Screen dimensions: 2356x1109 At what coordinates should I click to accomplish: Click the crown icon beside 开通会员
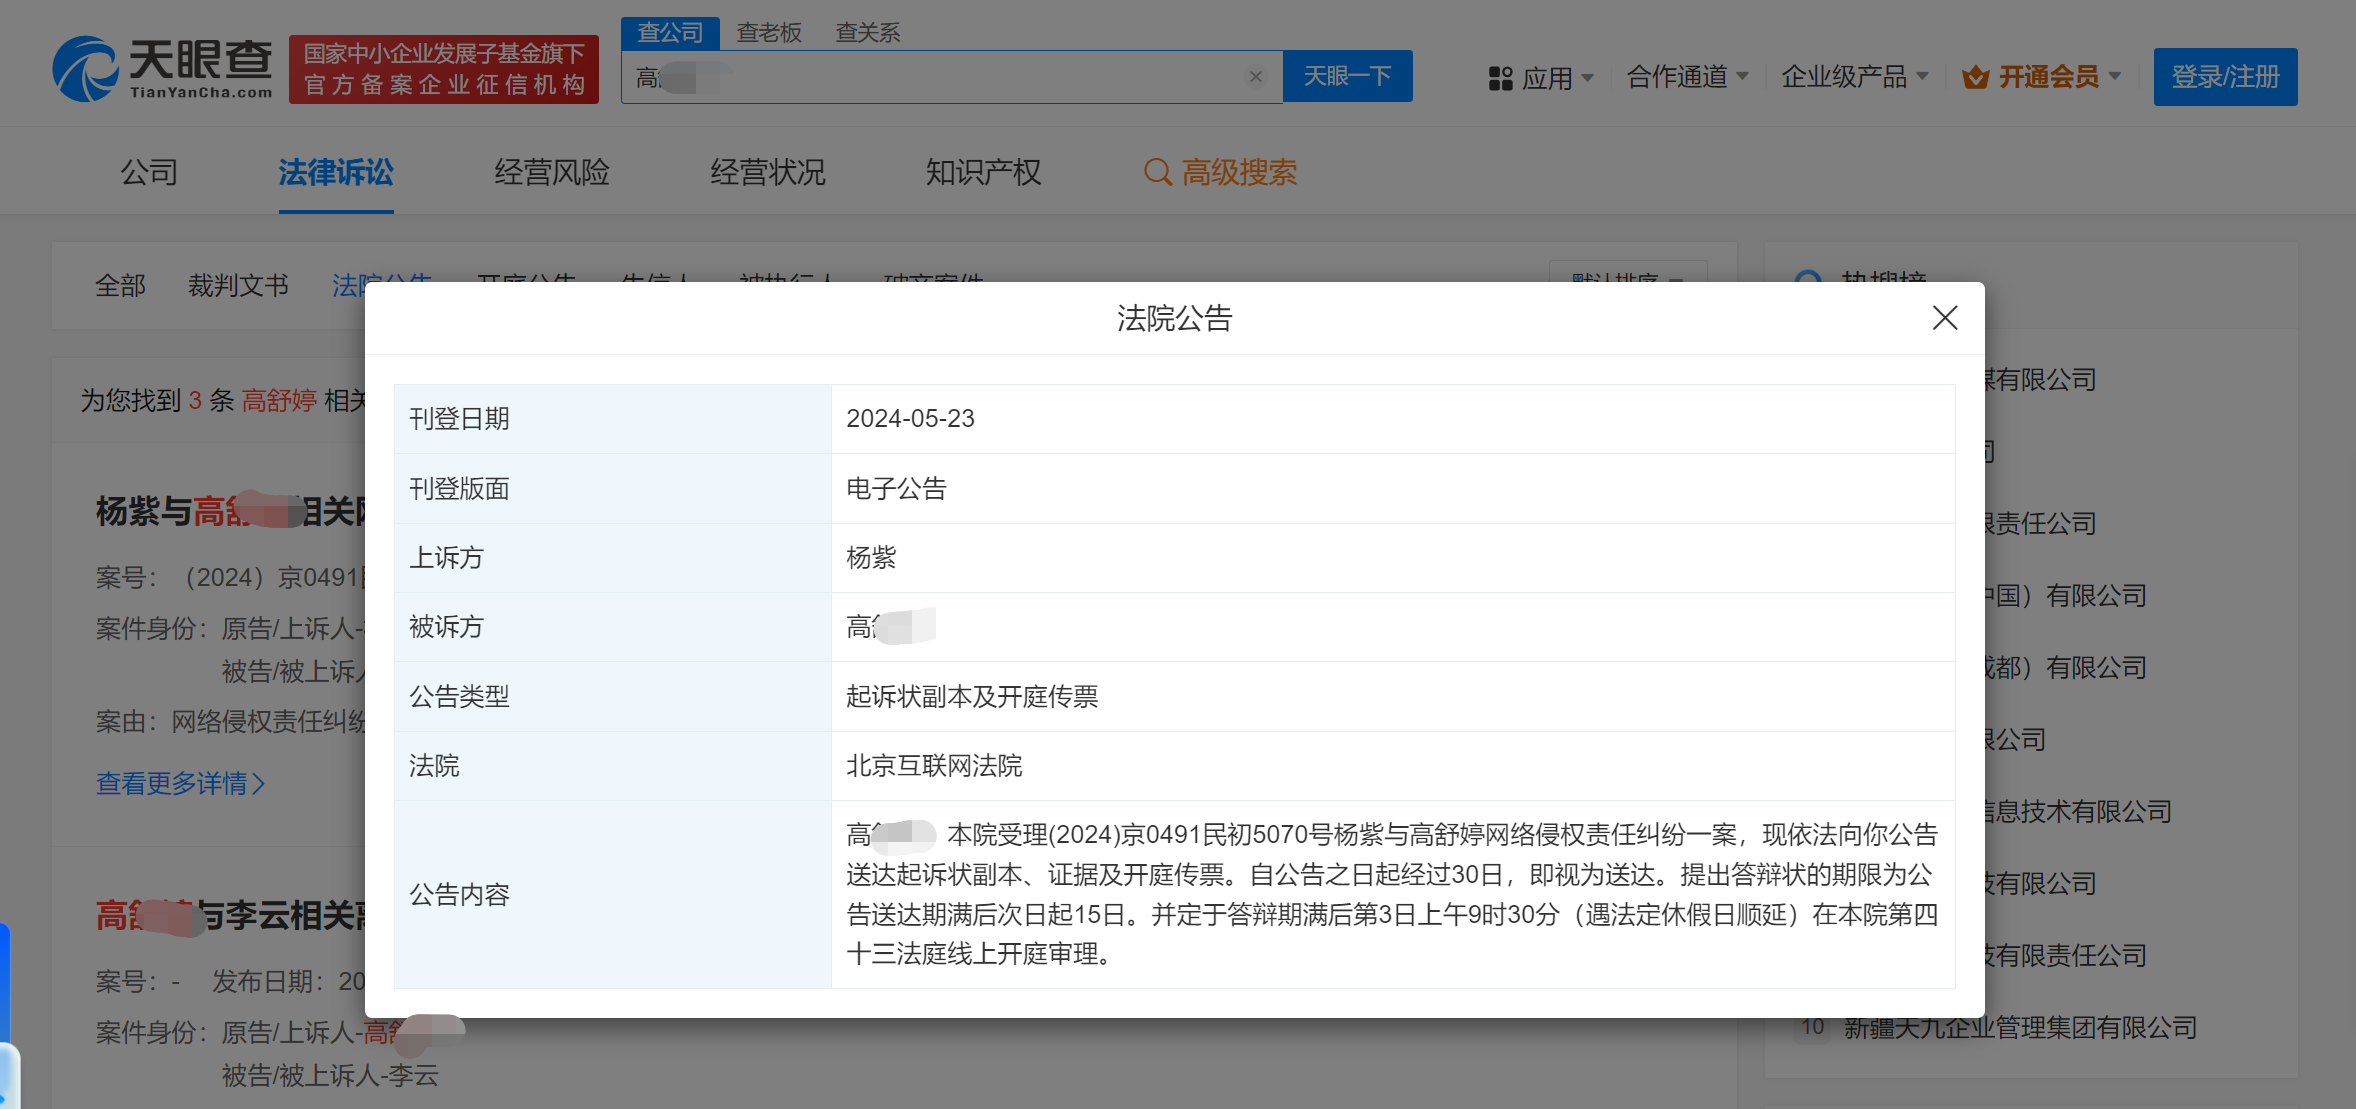(x=1975, y=78)
